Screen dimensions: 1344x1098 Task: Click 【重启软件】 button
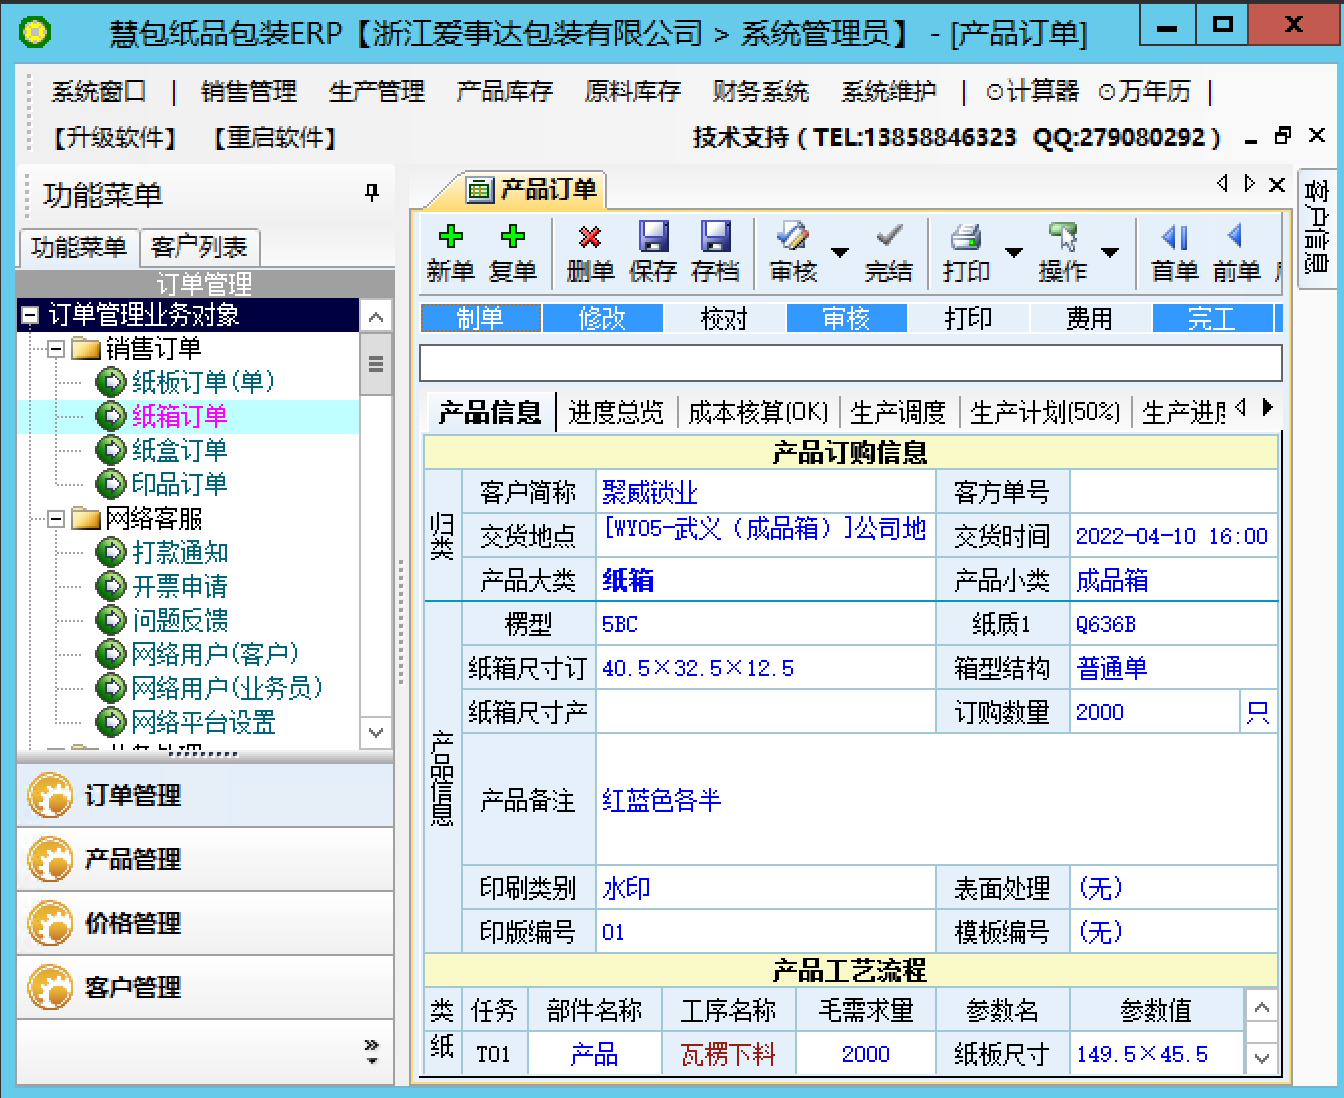pos(275,138)
